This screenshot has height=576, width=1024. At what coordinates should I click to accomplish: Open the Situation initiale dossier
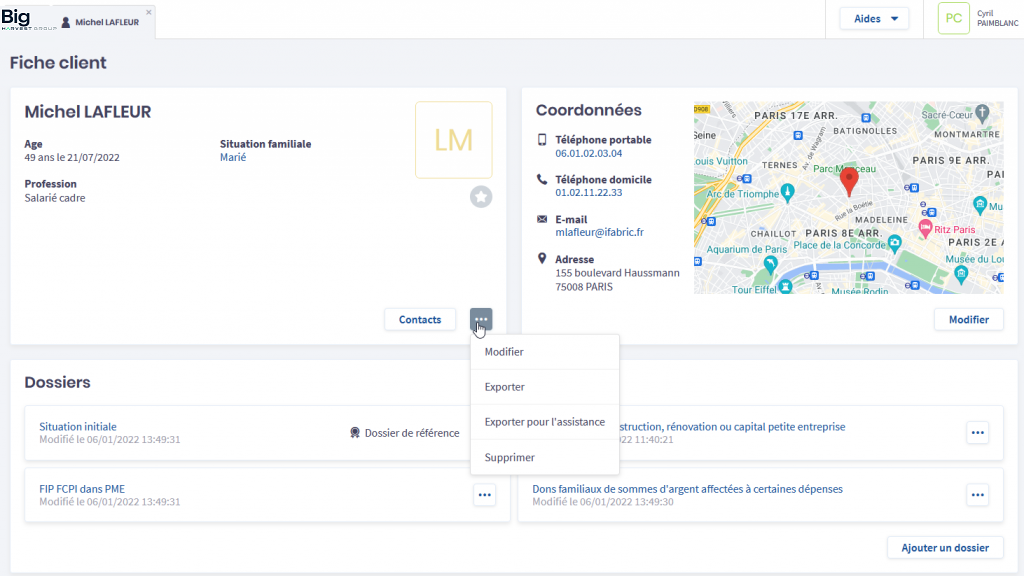click(x=78, y=426)
